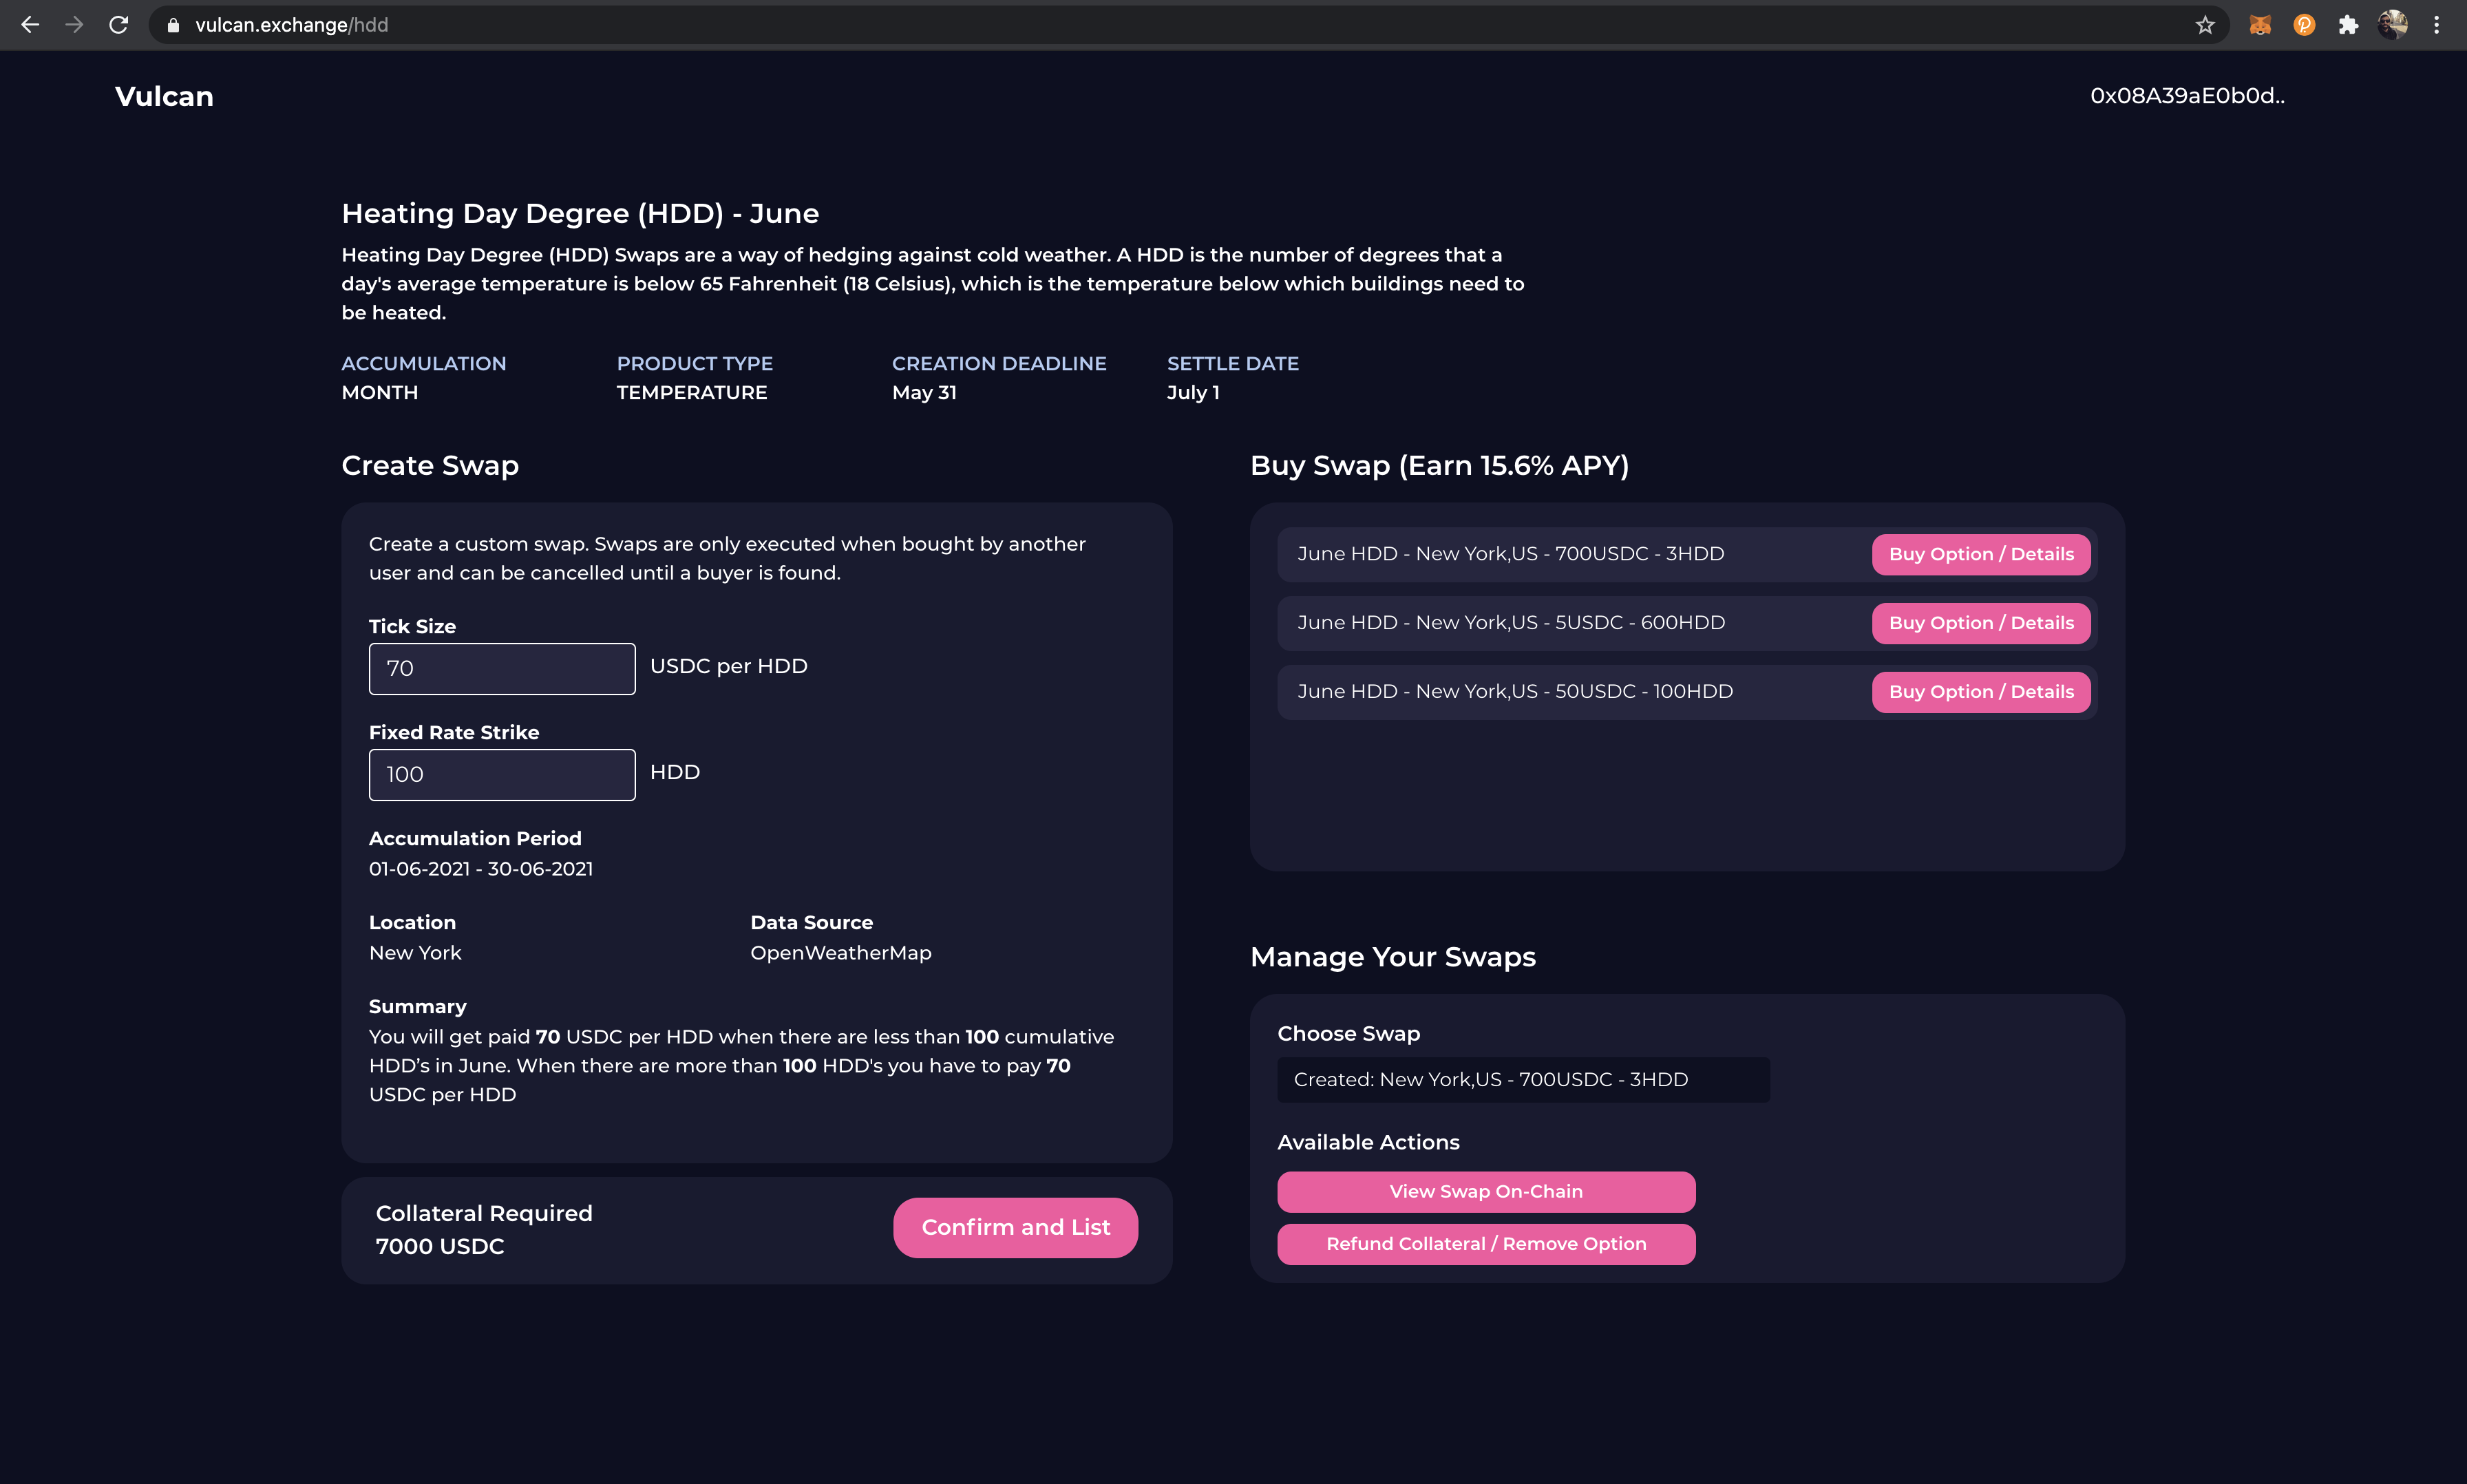View site info via the padlock icon
2467x1484 pixels.
pos(173,25)
